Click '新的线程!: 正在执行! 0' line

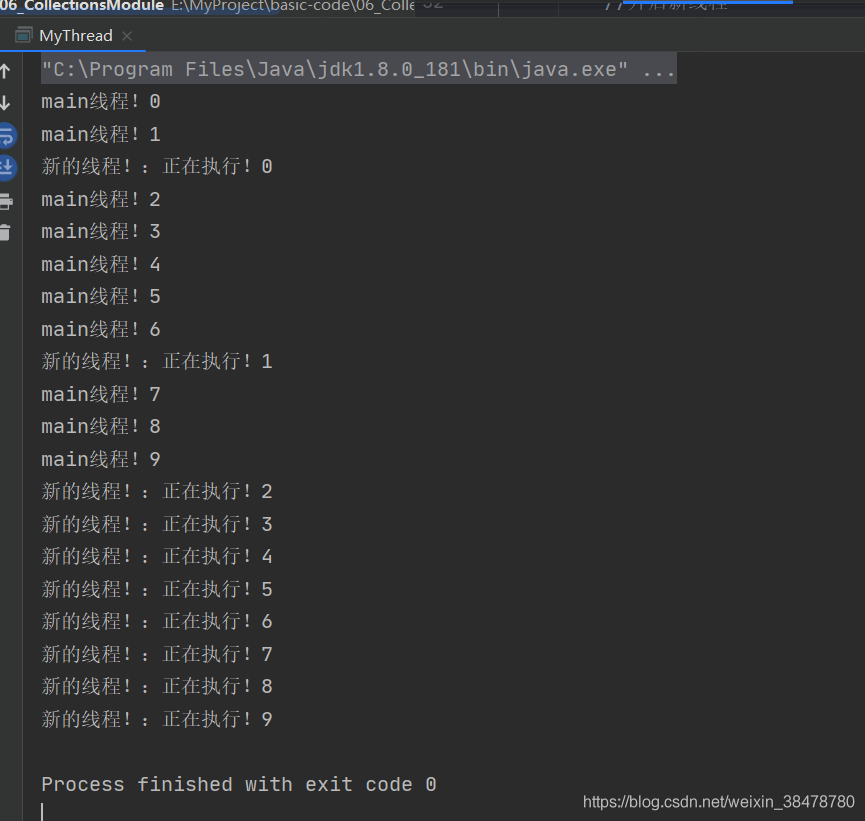point(157,166)
